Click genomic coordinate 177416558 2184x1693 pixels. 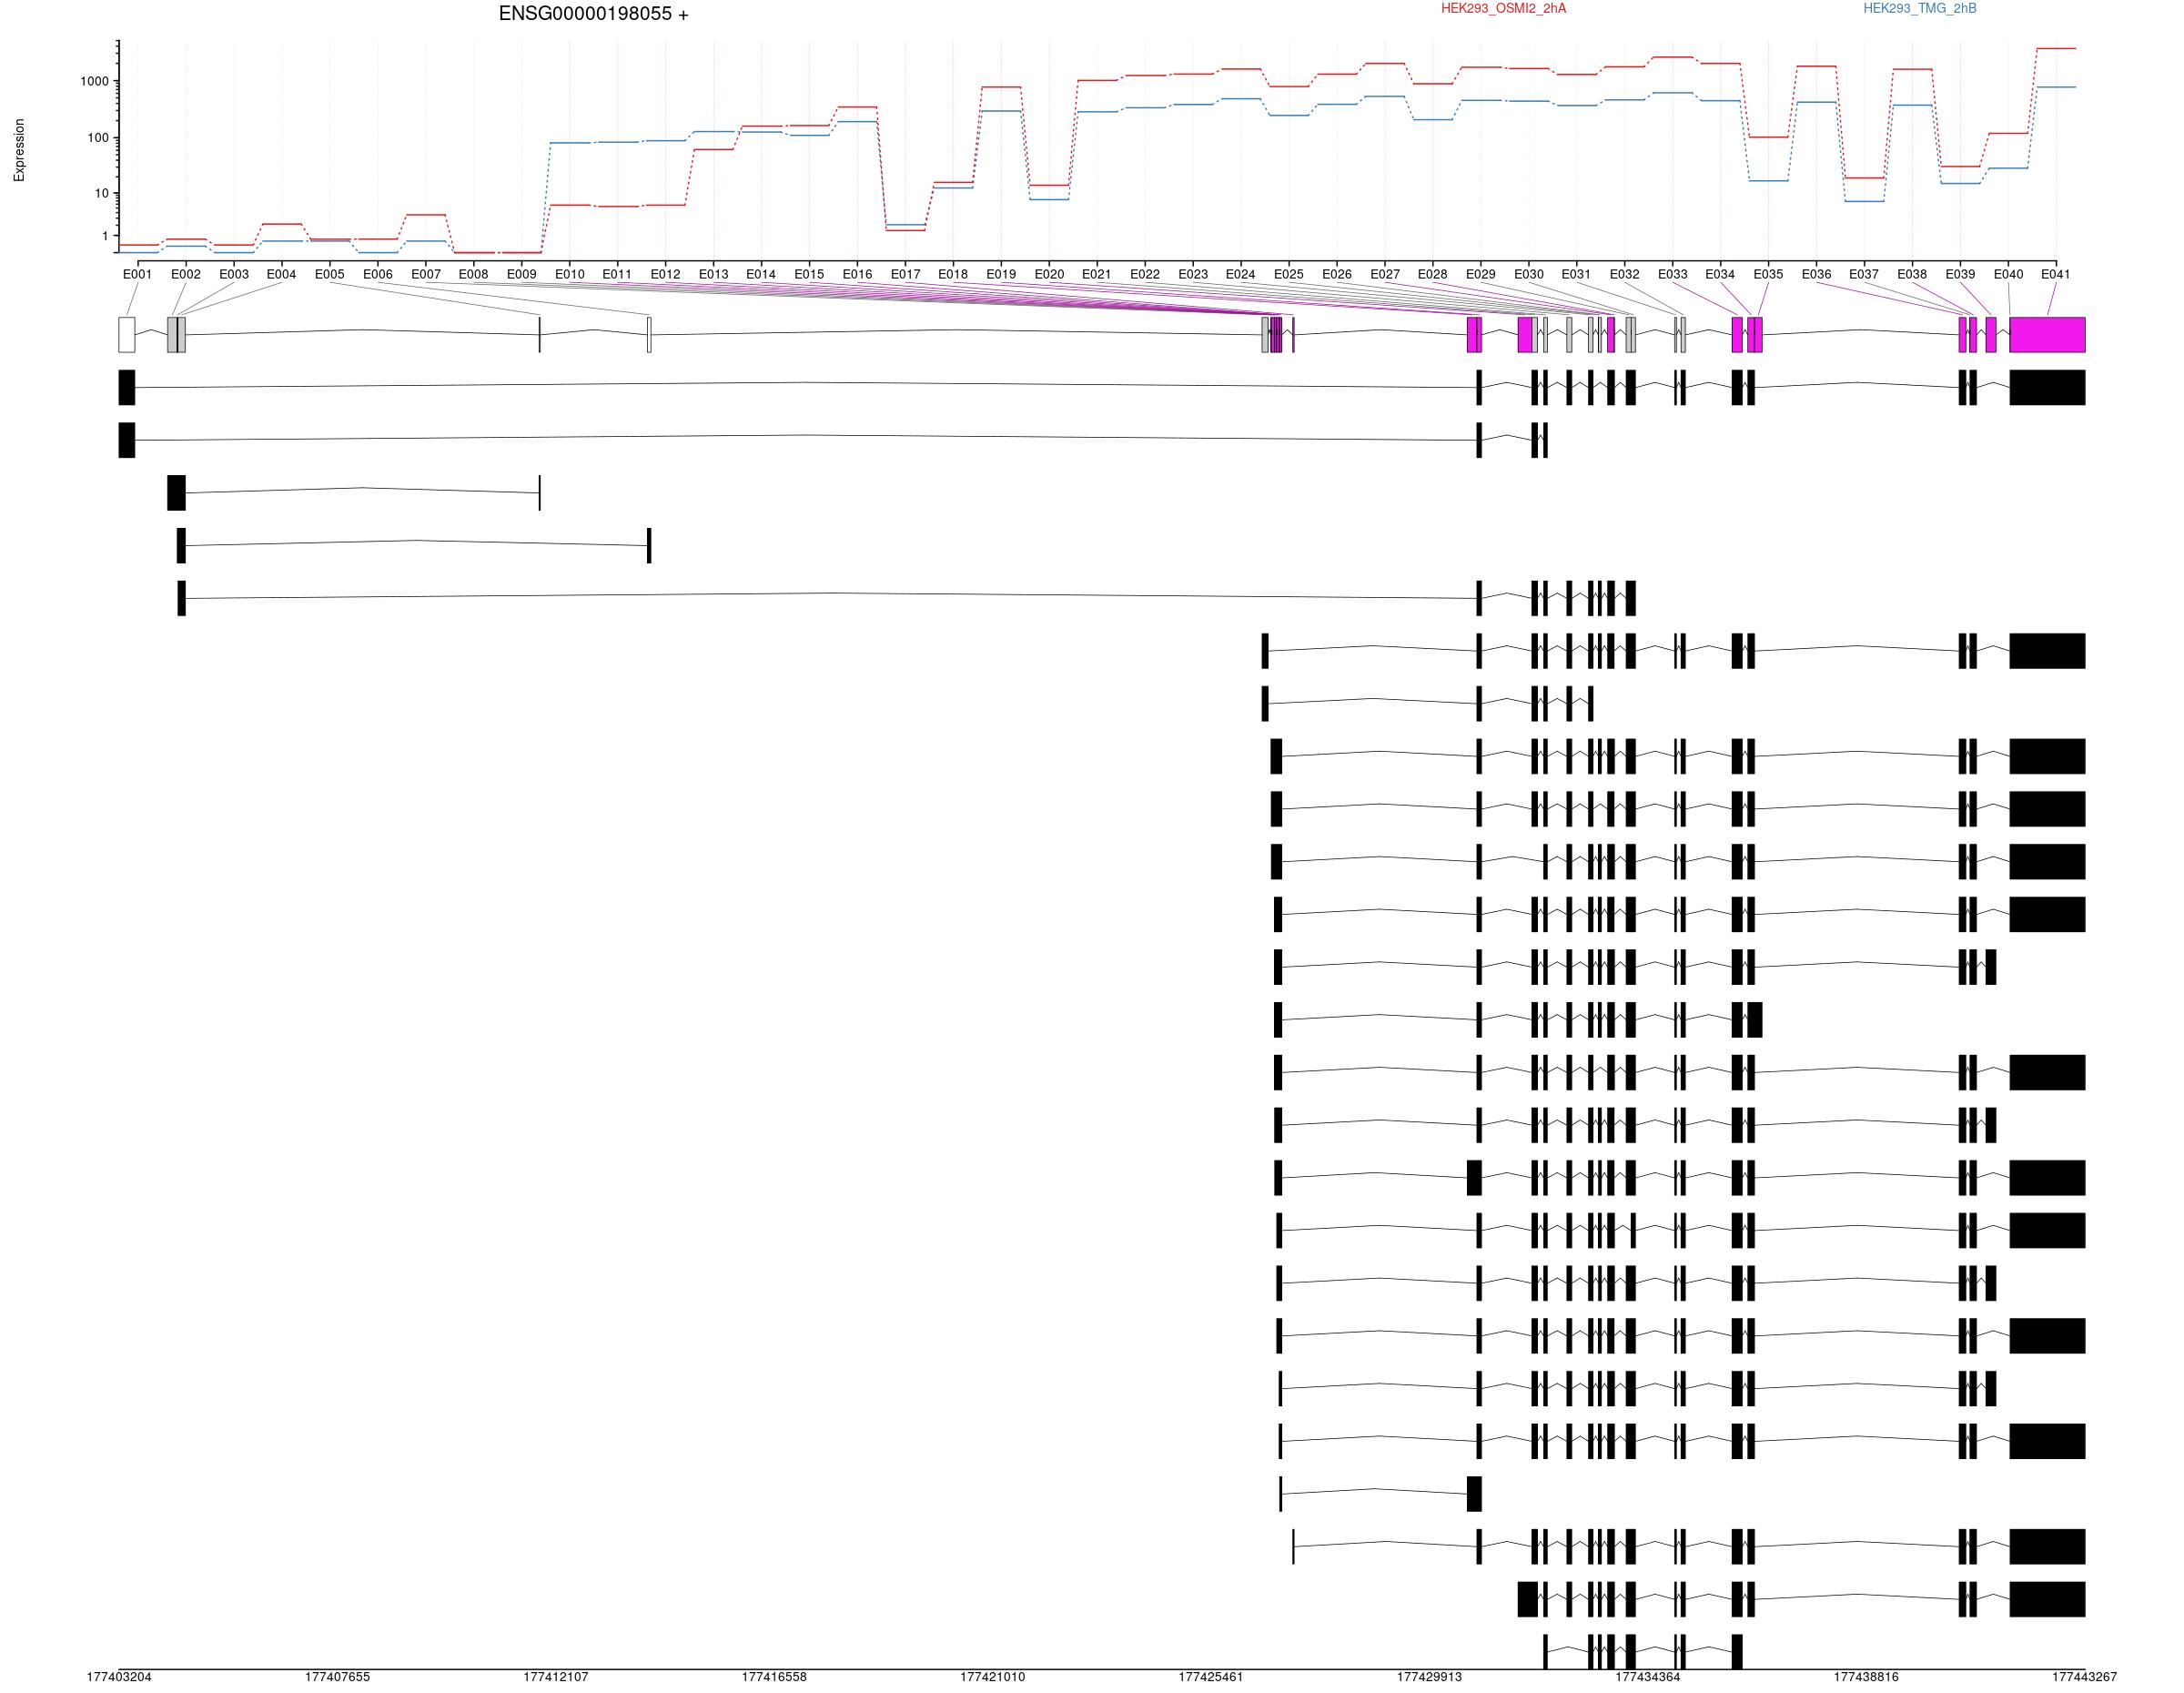coord(774,1677)
